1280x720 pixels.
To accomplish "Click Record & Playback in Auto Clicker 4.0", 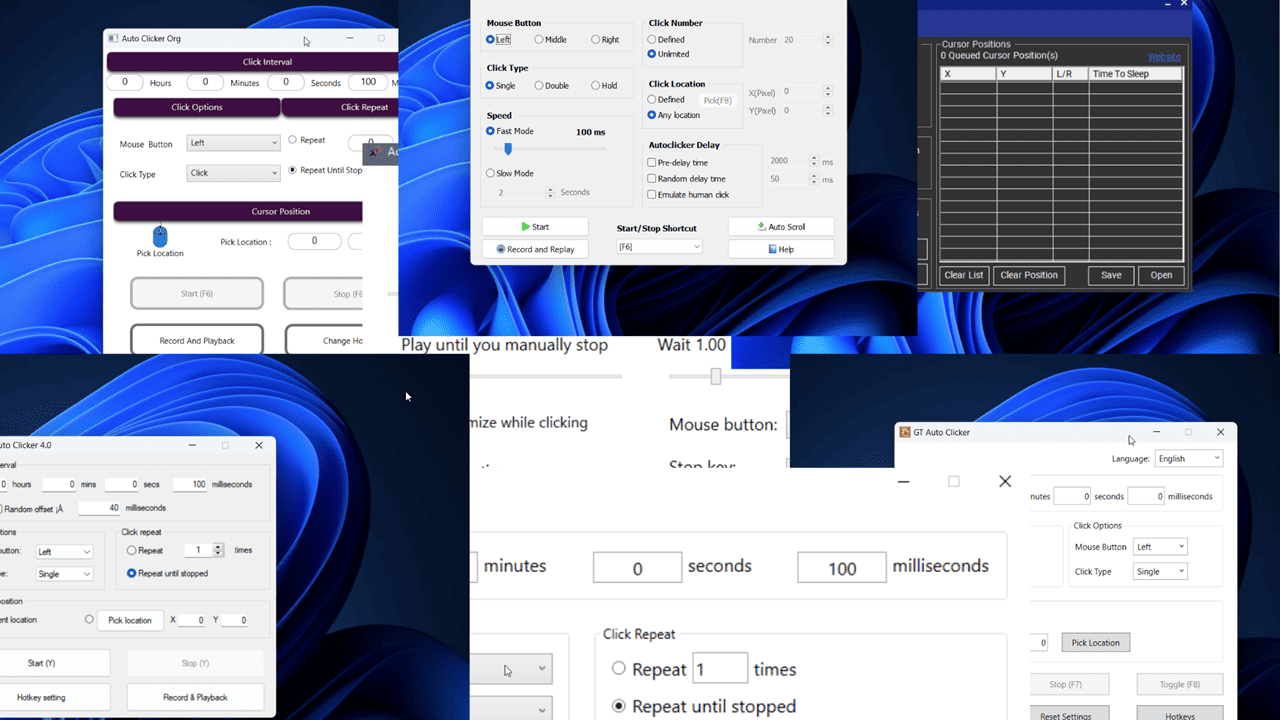I will 195,697.
